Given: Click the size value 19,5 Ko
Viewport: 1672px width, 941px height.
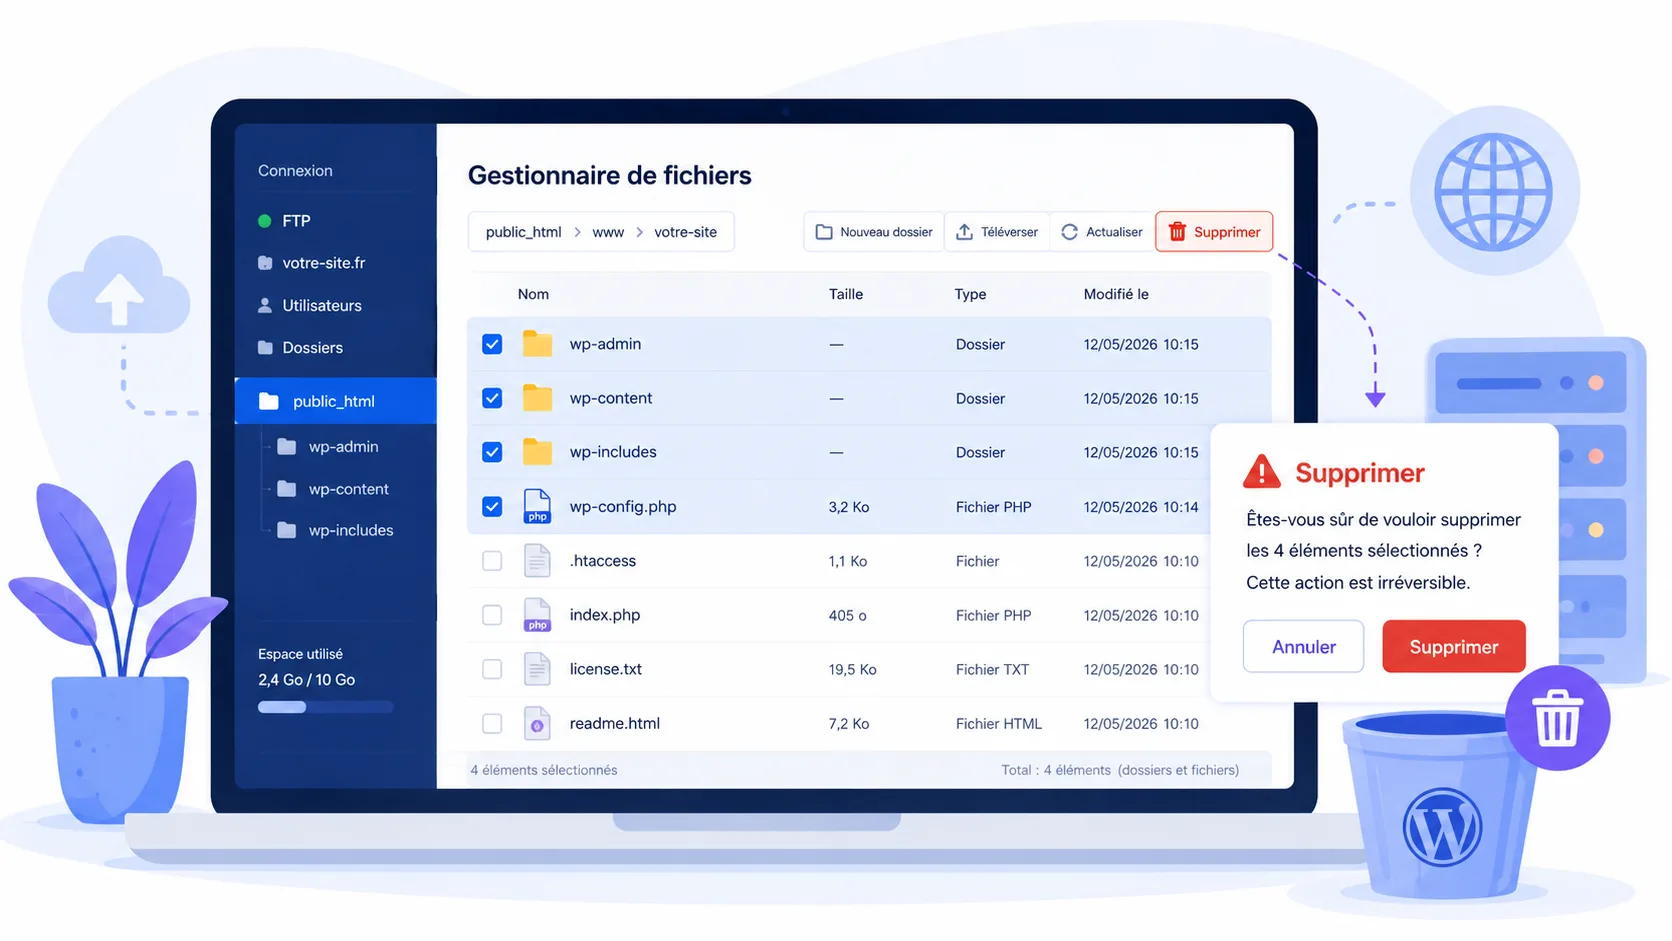Looking at the screenshot, I should tap(852, 669).
